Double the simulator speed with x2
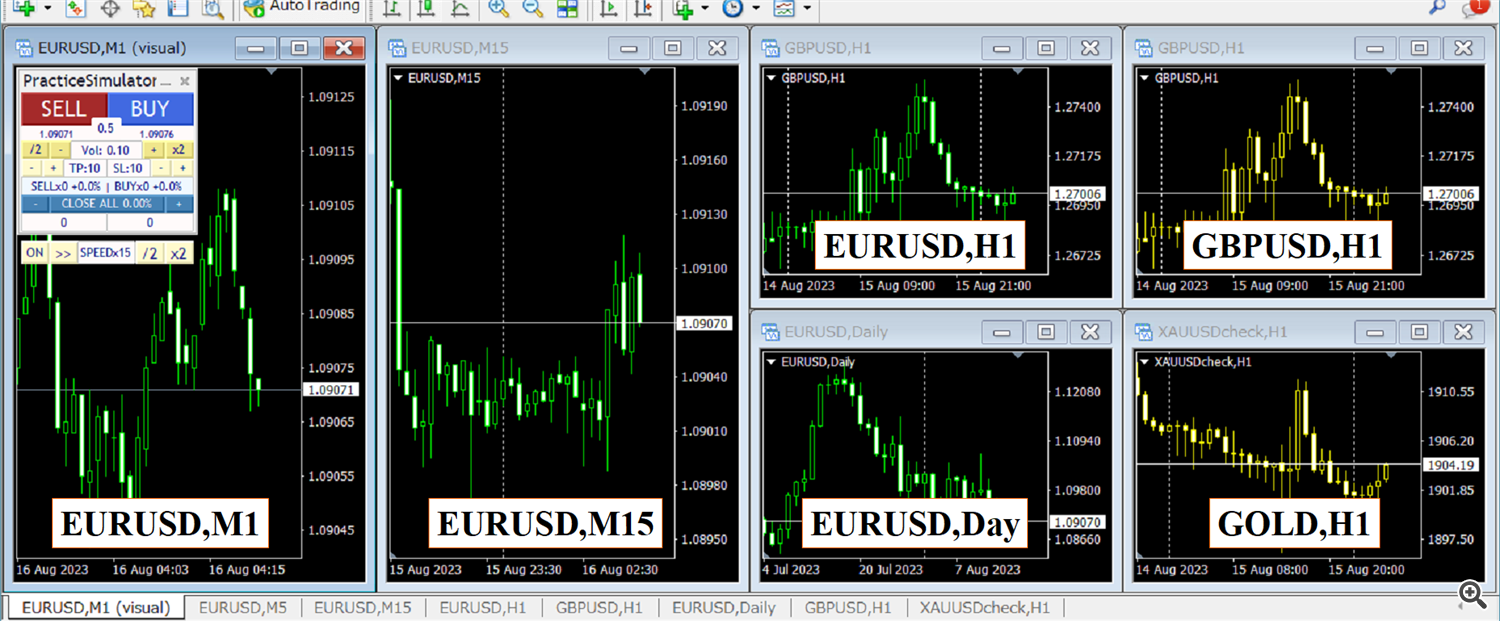 (x=178, y=253)
